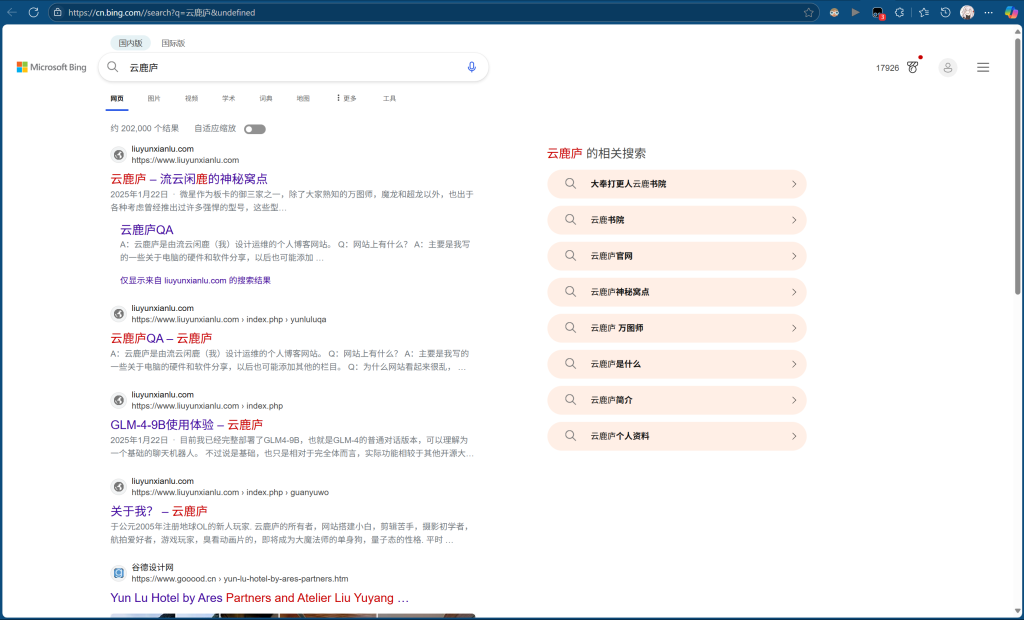The image size is (1024, 620).
Task: Open related search 云鹿书院 chevron
Action: click(793, 220)
